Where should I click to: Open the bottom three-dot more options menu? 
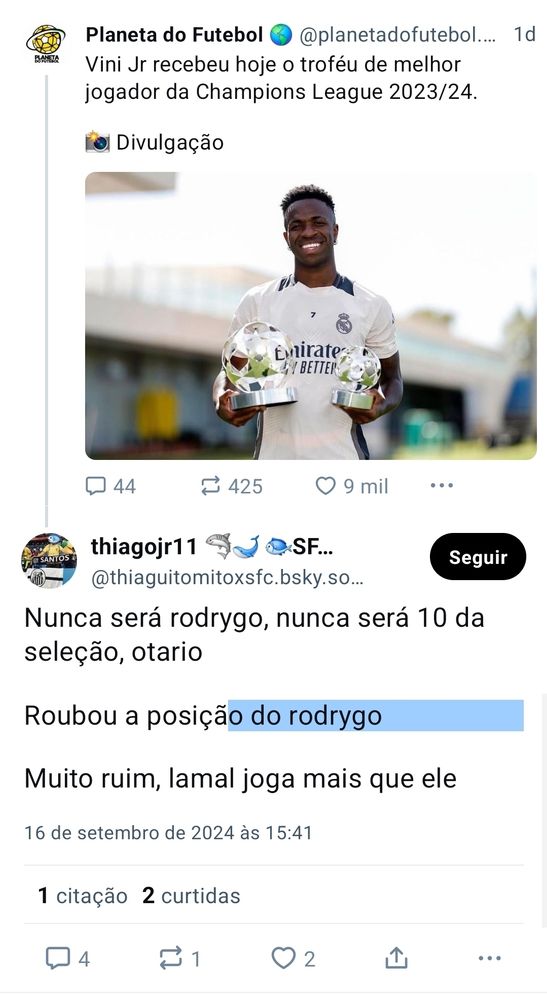[x=489, y=959]
